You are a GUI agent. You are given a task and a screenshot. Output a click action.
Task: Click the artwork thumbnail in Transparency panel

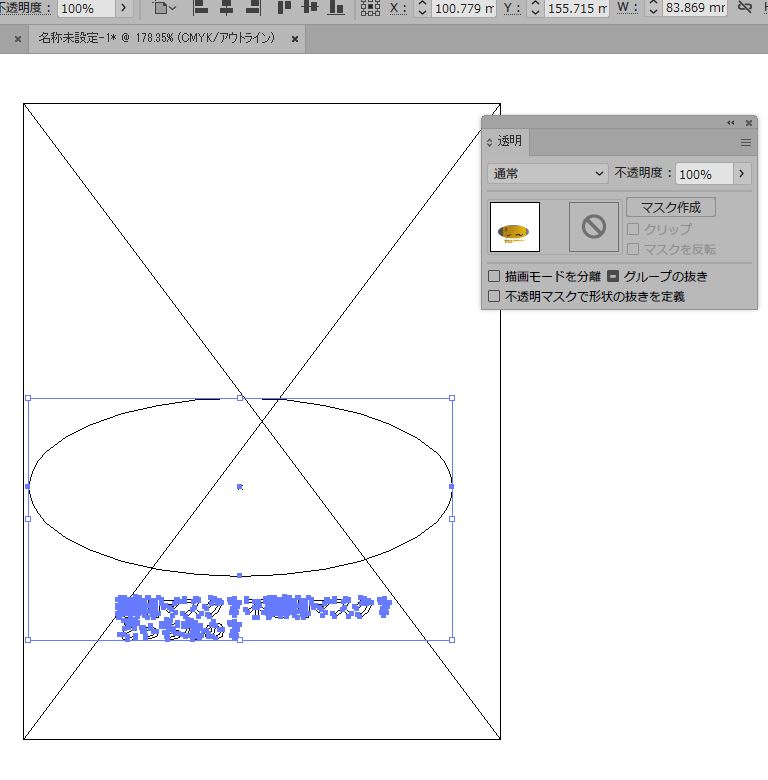coord(515,227)
